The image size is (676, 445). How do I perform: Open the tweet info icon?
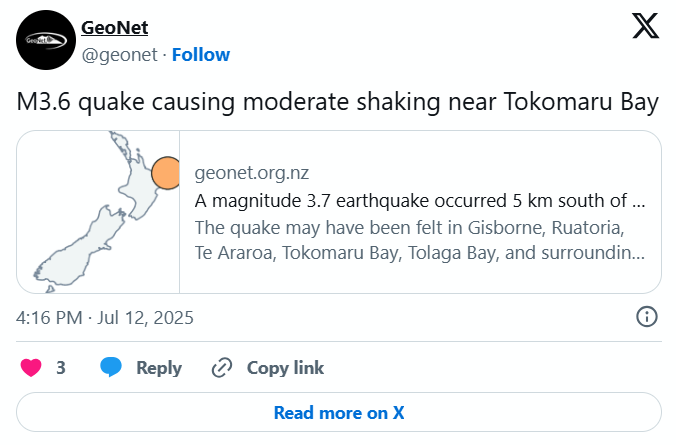[647, 317]
